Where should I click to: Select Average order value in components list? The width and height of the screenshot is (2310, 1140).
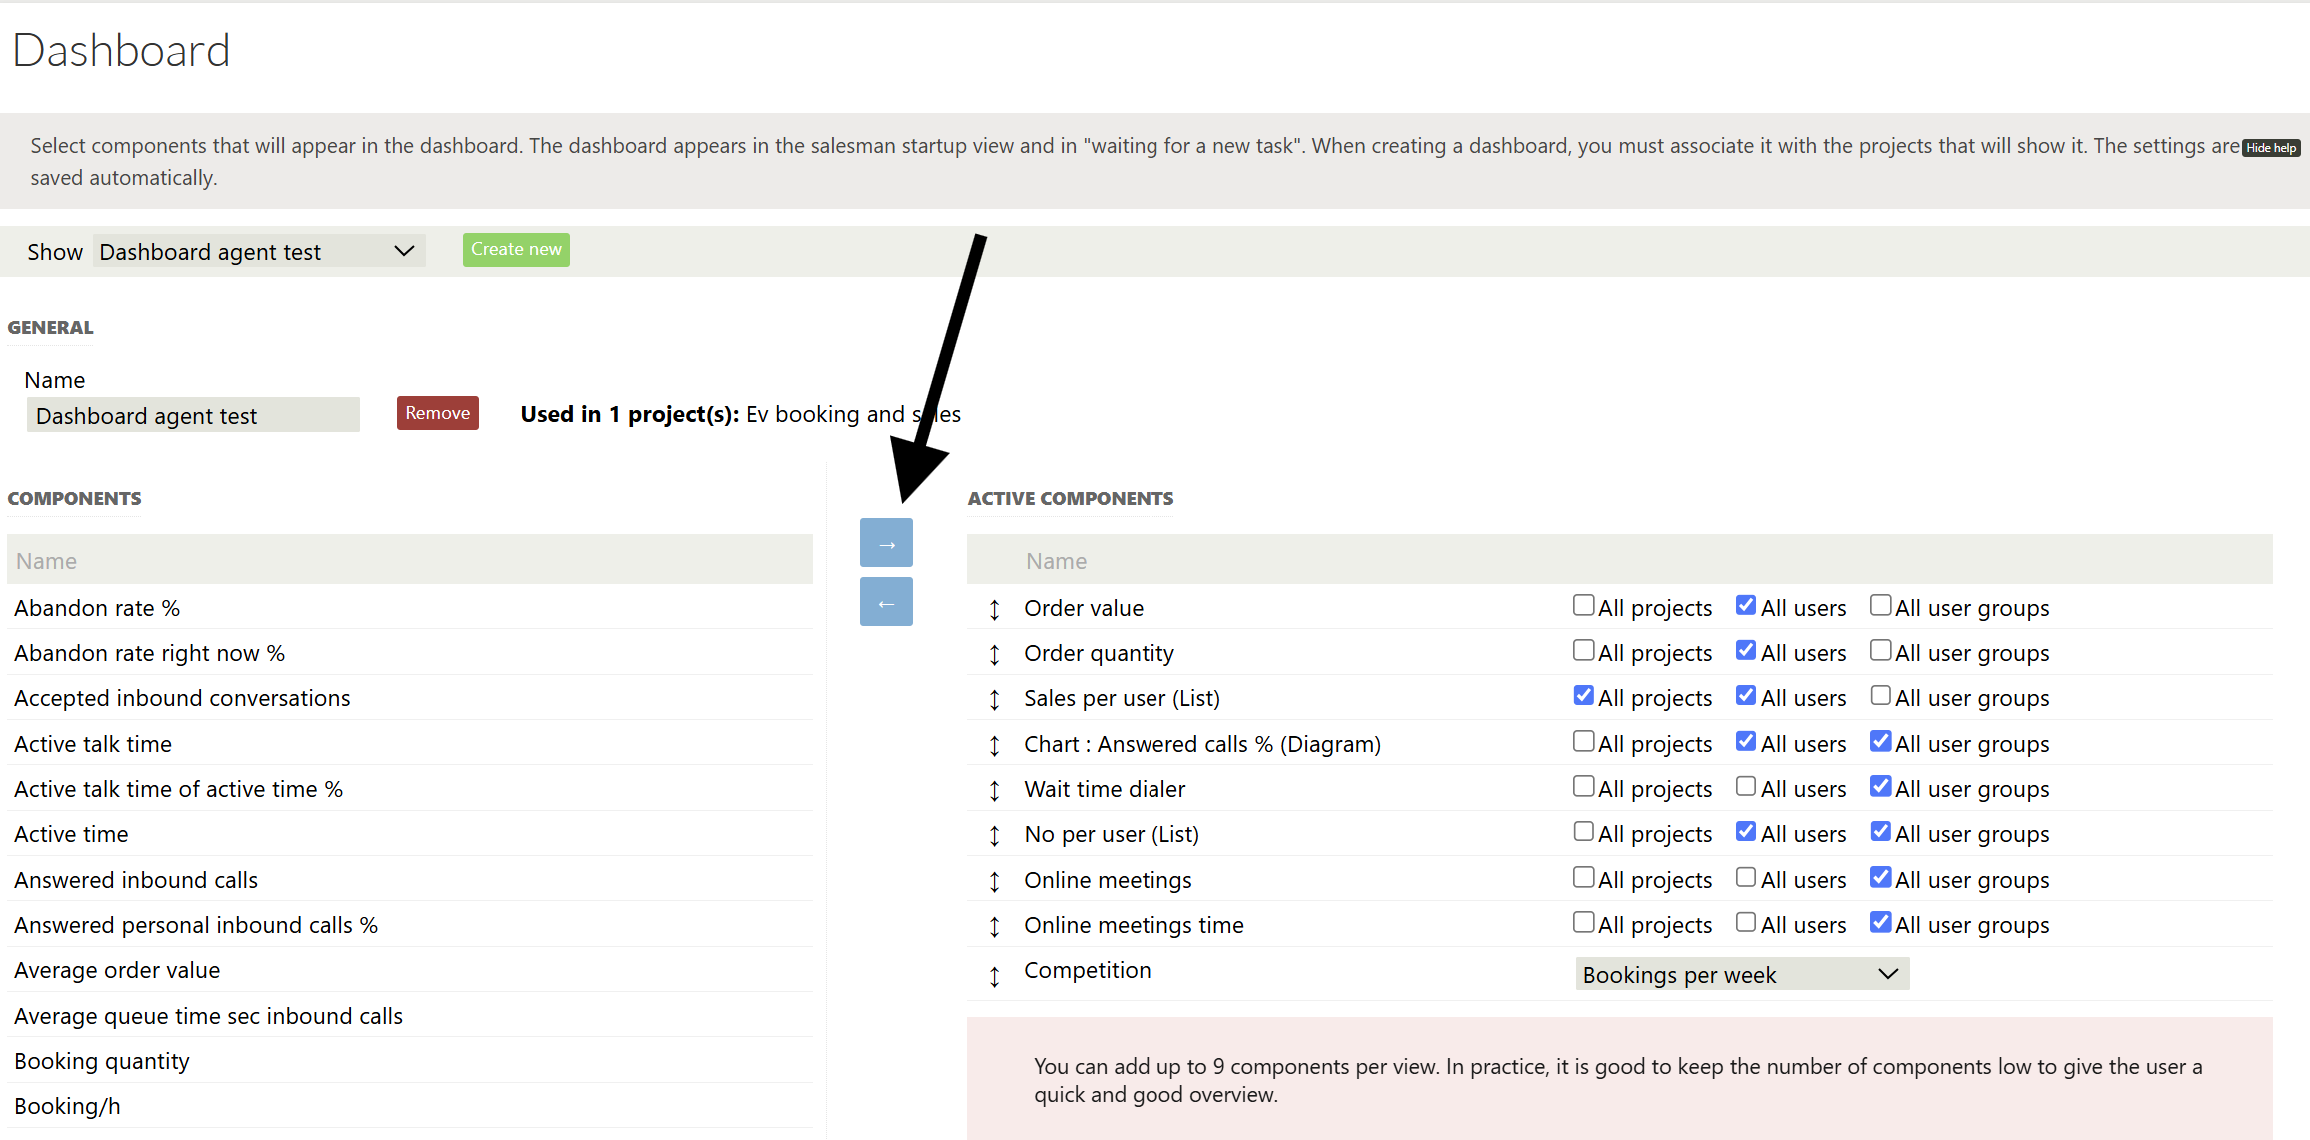click(x=117, y=970)
